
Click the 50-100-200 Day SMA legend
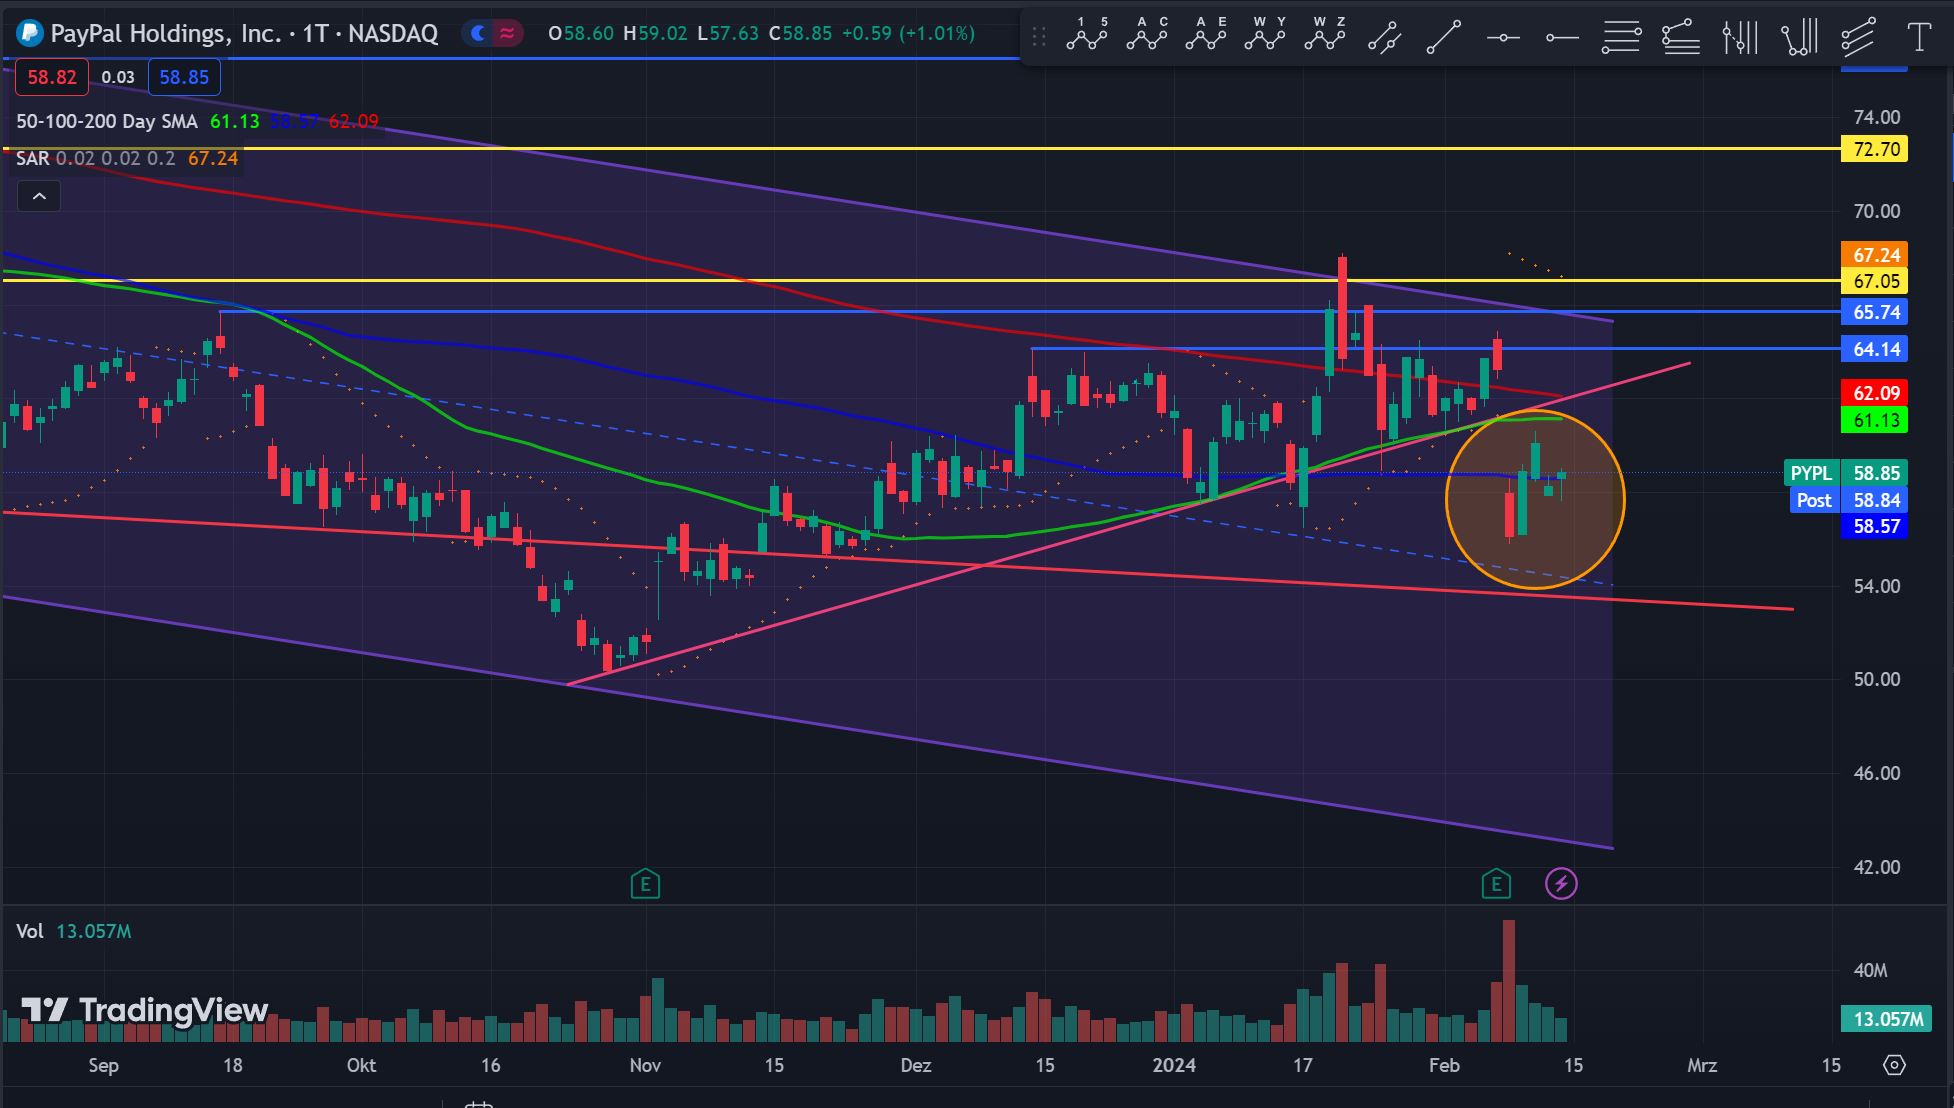coord(107,121)
